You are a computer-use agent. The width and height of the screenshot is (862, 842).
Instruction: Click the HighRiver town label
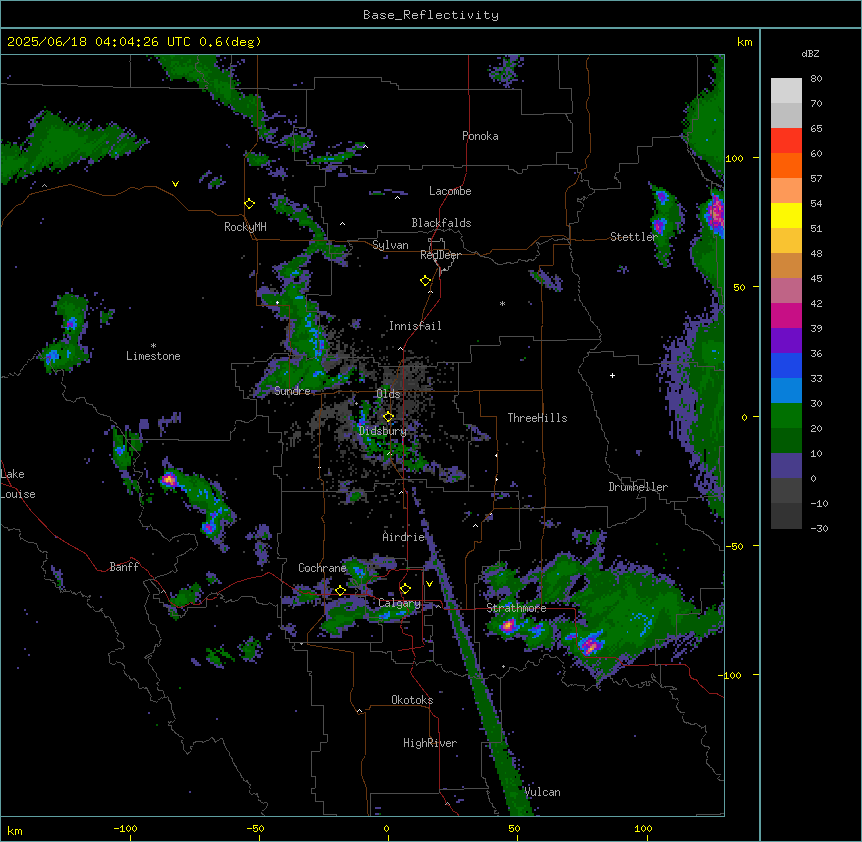pyautogui.click(x=430, y=743)
